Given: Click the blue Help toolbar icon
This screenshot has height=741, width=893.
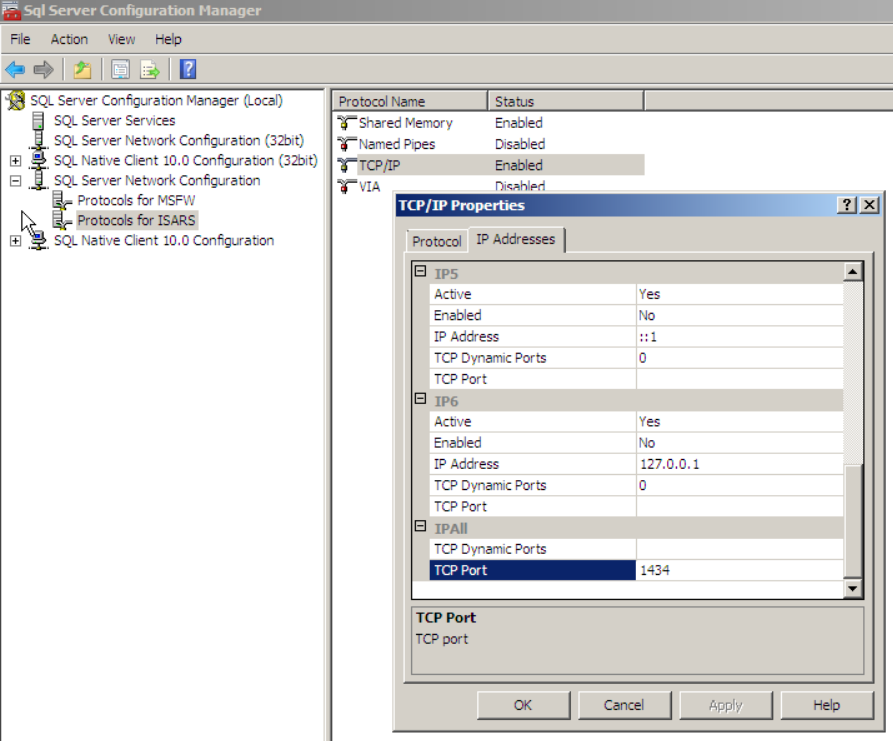Looking at the screenshot, I should tap(188, 69).
